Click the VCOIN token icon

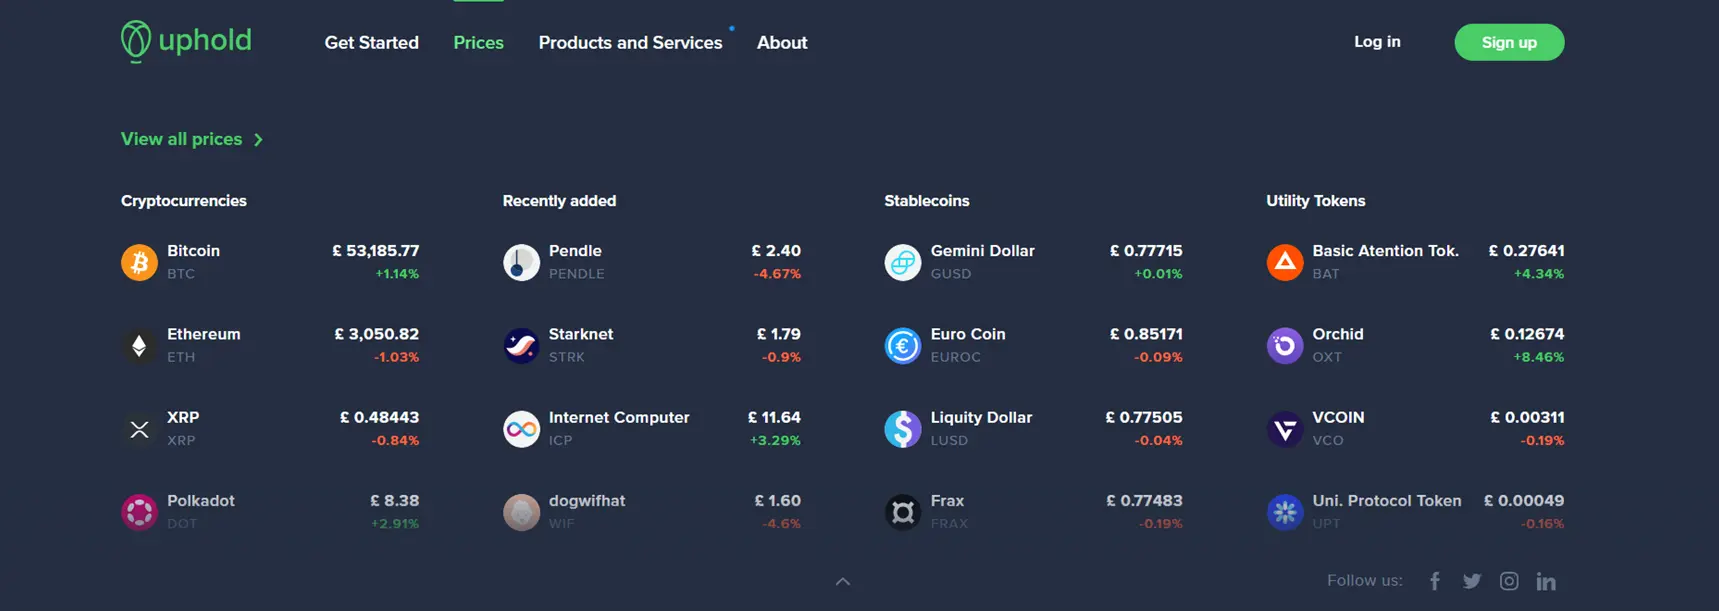(1285, 429)
